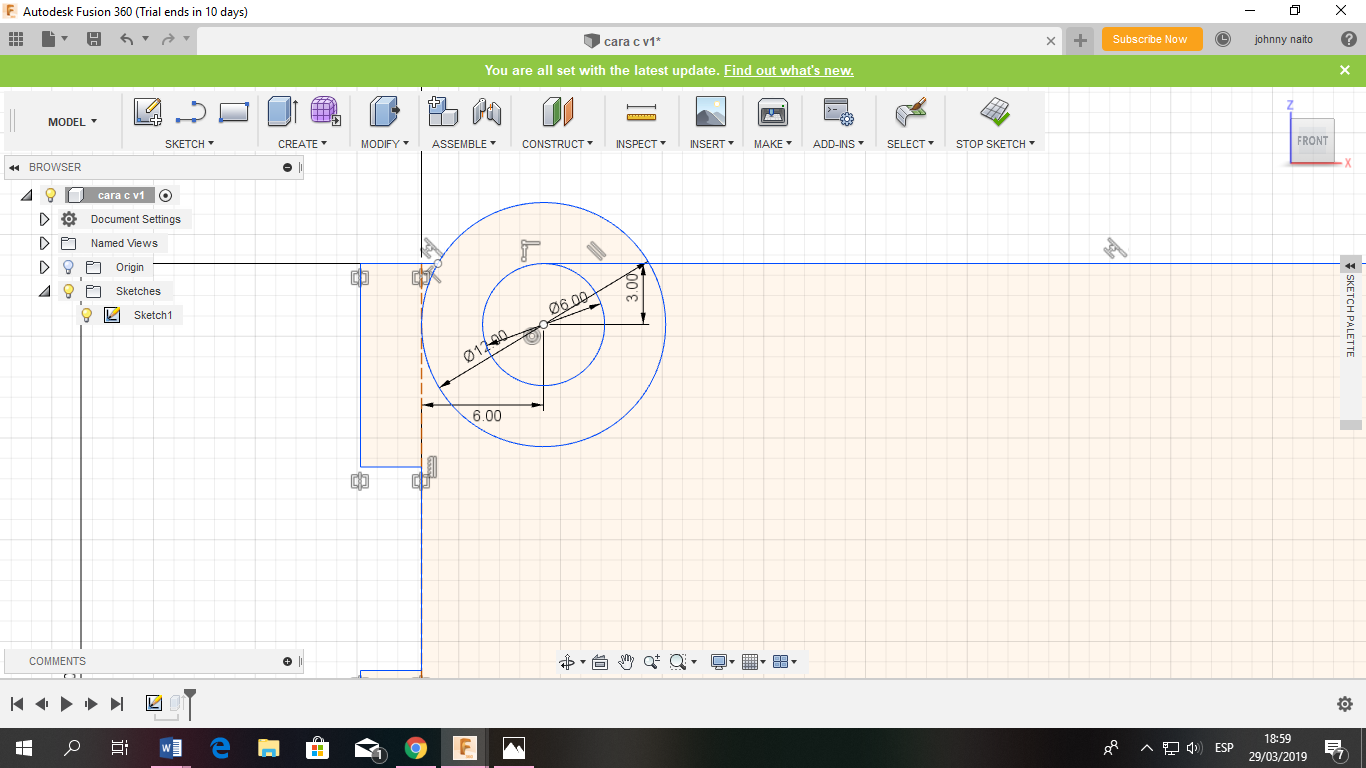
Task: Open Google Chrome from the taskbar
Action: (x=416, y=748)
